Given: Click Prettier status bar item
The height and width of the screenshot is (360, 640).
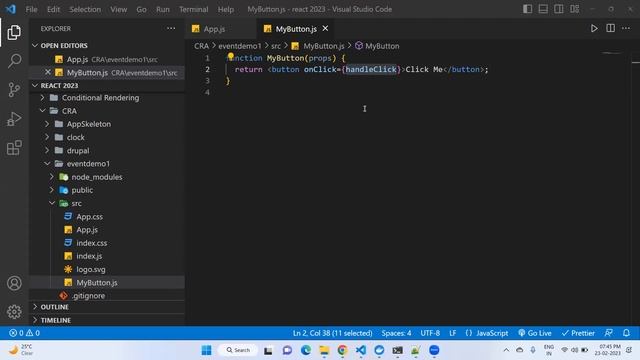Looking at the screenshot, I should [578, 333].
